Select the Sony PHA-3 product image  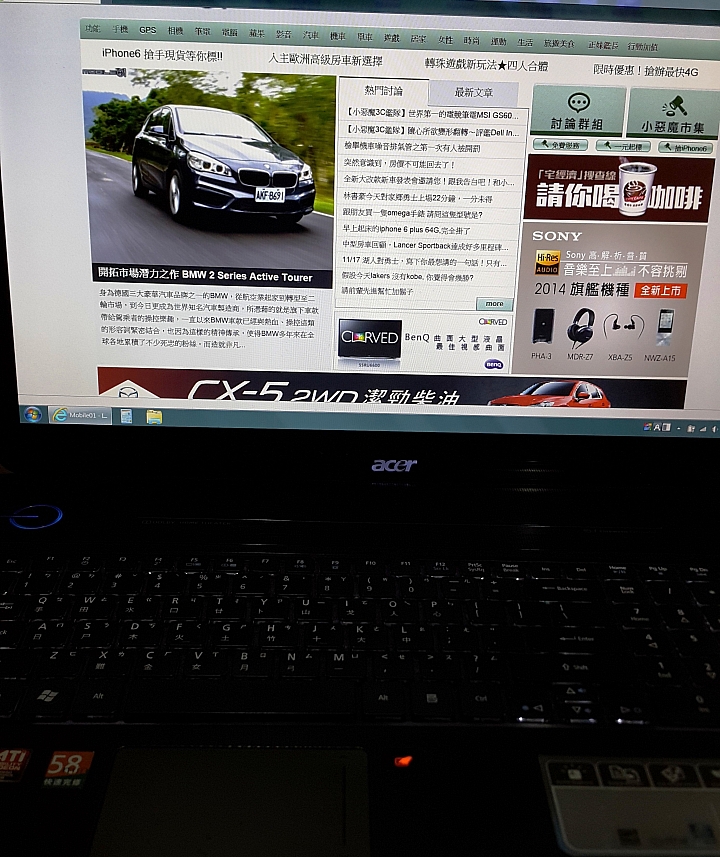[543, 326]
